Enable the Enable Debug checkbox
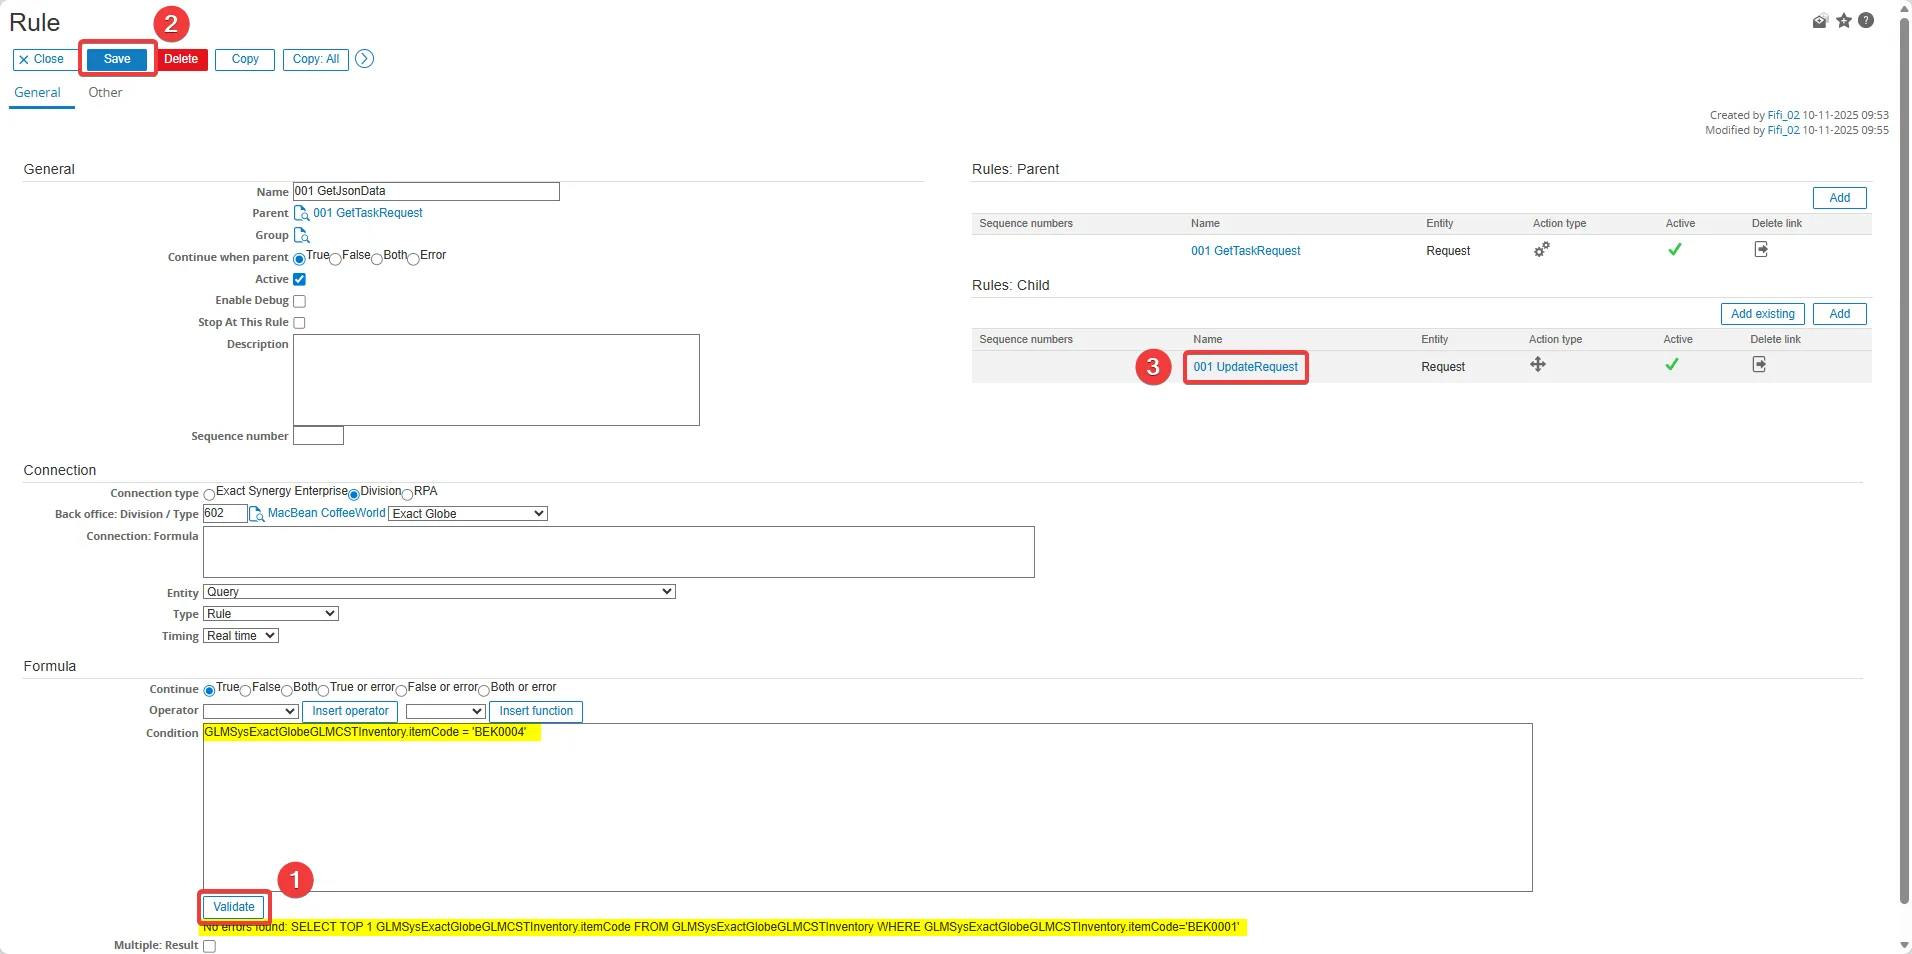 tap(299, 301)
